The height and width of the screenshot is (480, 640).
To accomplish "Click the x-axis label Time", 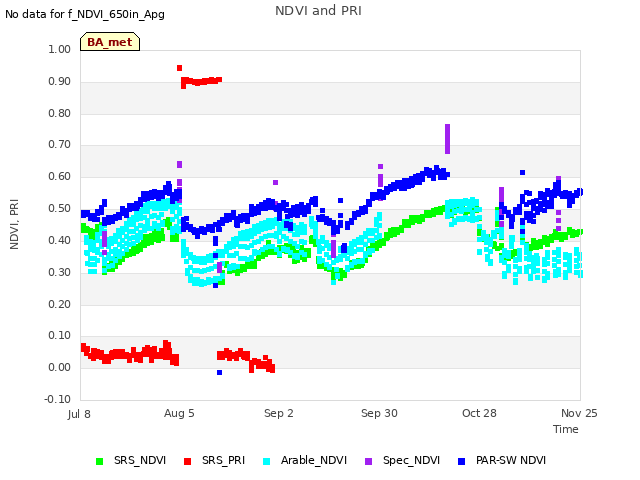I will click(x=566, y=429).
